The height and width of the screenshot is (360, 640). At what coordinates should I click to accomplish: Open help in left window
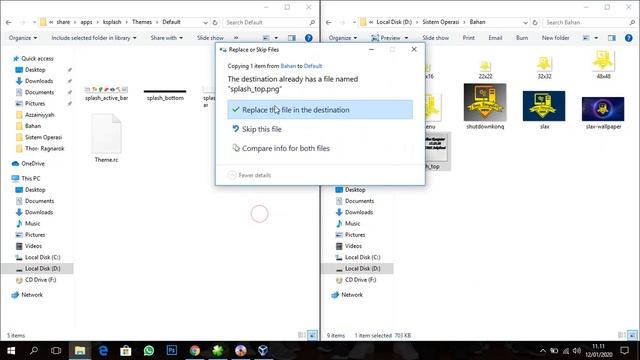click(309, 38)
